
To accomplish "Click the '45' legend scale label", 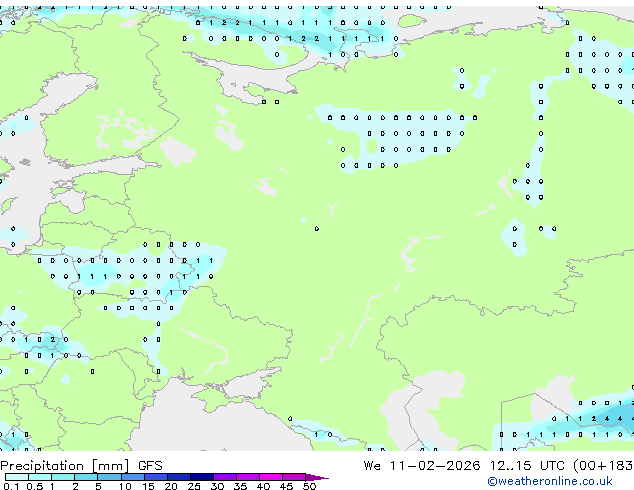I will (x=287, y=486).
